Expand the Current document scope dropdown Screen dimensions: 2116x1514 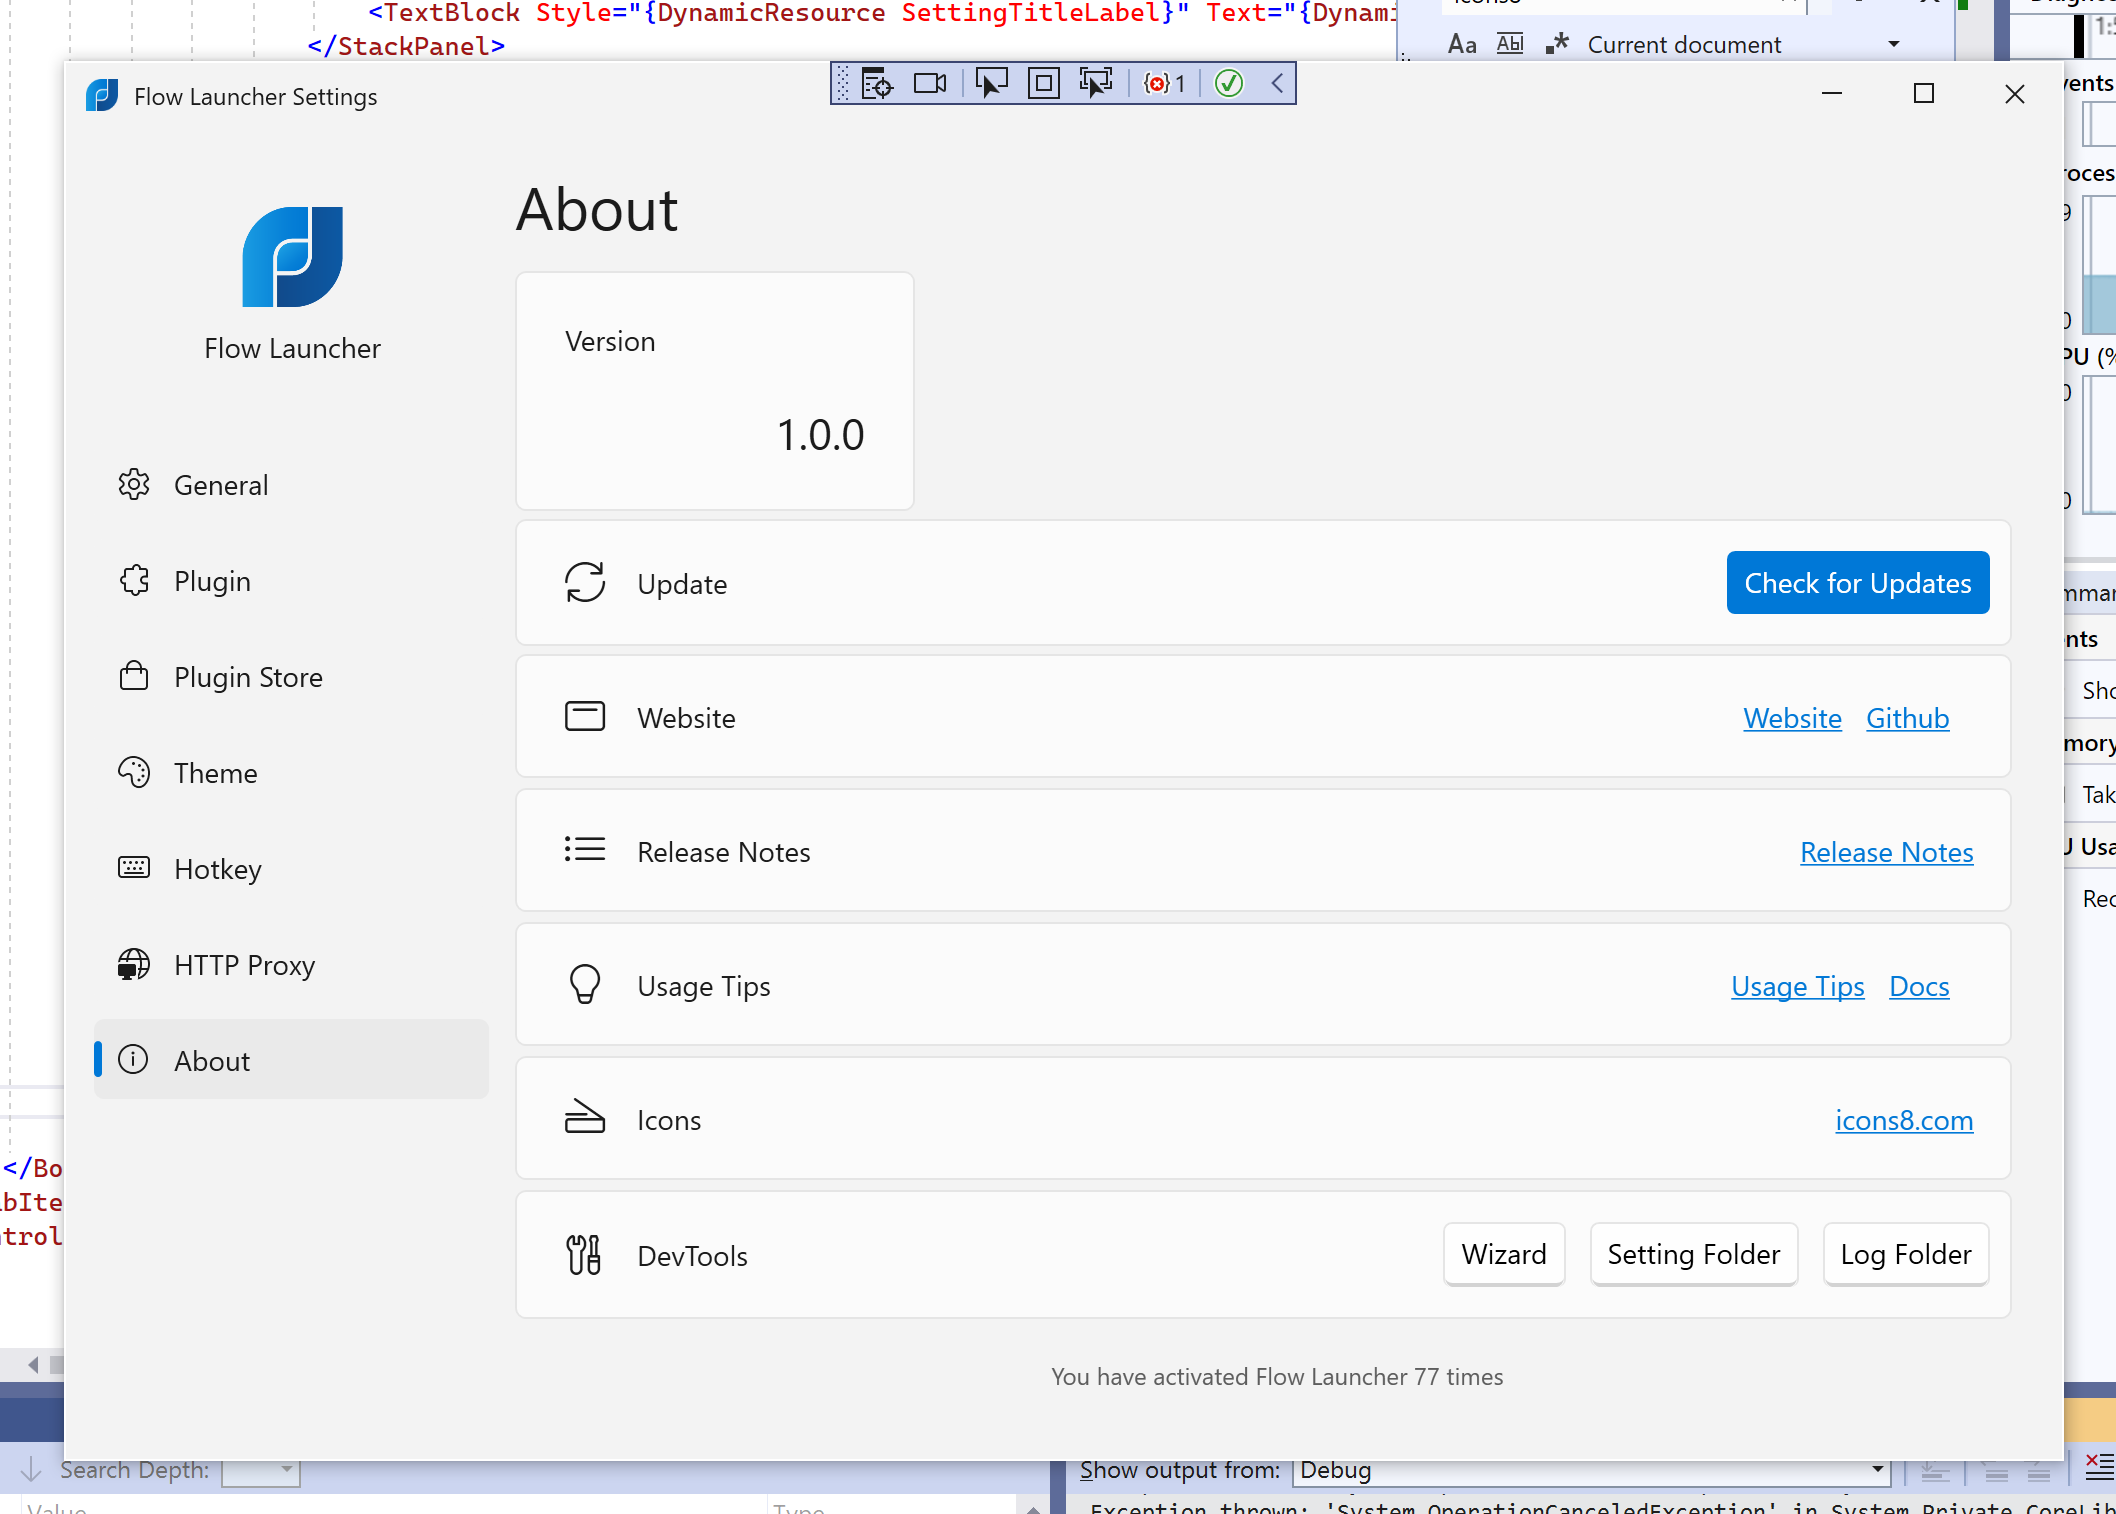point(1893,44)
